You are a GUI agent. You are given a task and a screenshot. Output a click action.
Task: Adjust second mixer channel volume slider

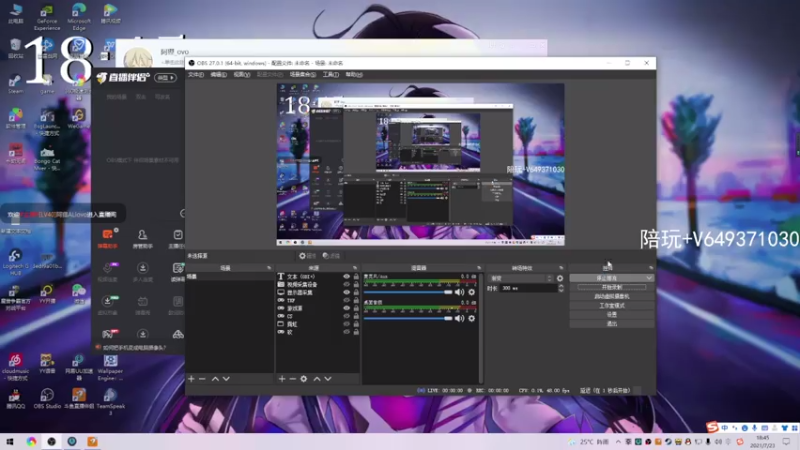pos(408,318)
